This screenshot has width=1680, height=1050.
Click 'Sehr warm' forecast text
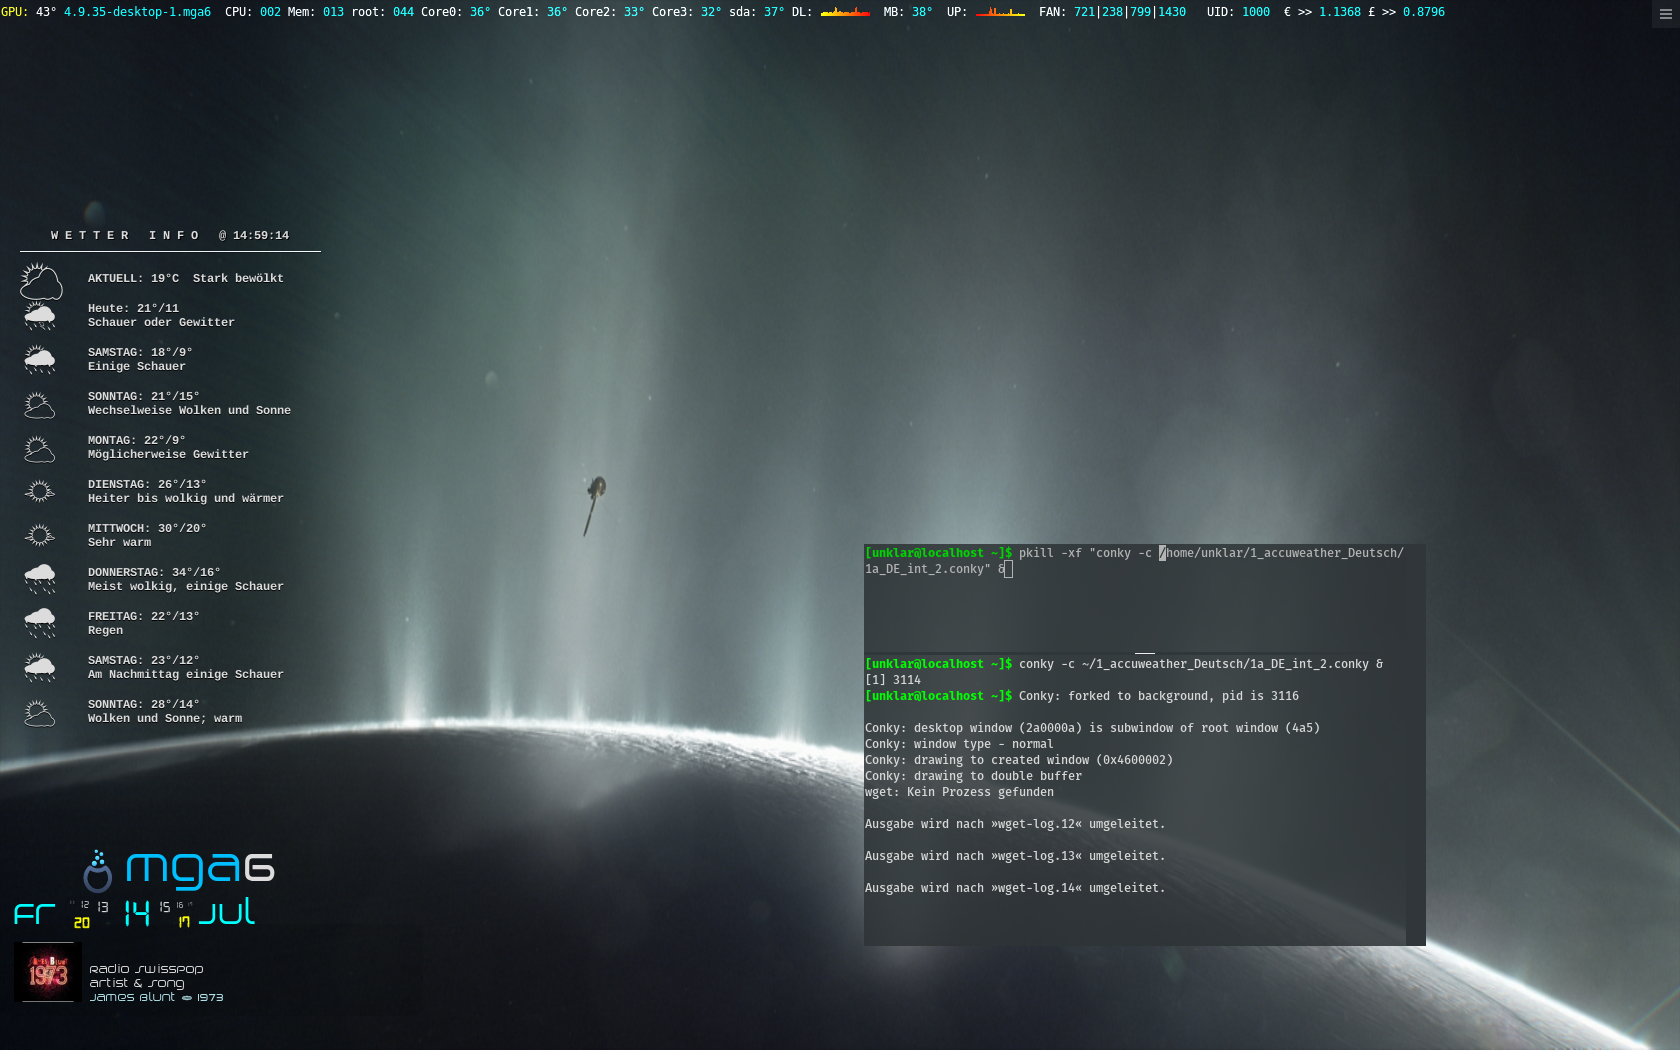tap(119, 542)
